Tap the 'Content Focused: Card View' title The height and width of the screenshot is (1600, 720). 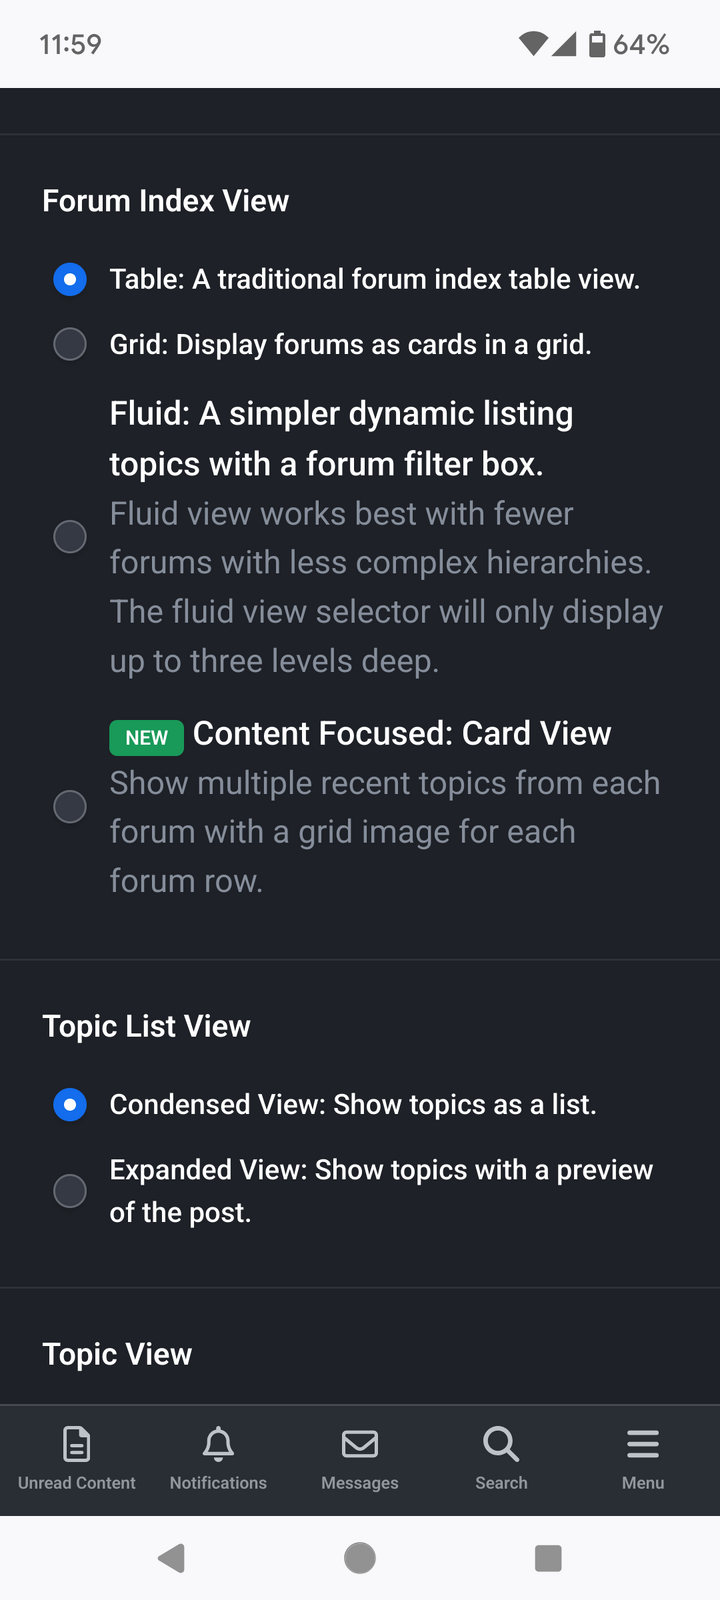point(402,733)
